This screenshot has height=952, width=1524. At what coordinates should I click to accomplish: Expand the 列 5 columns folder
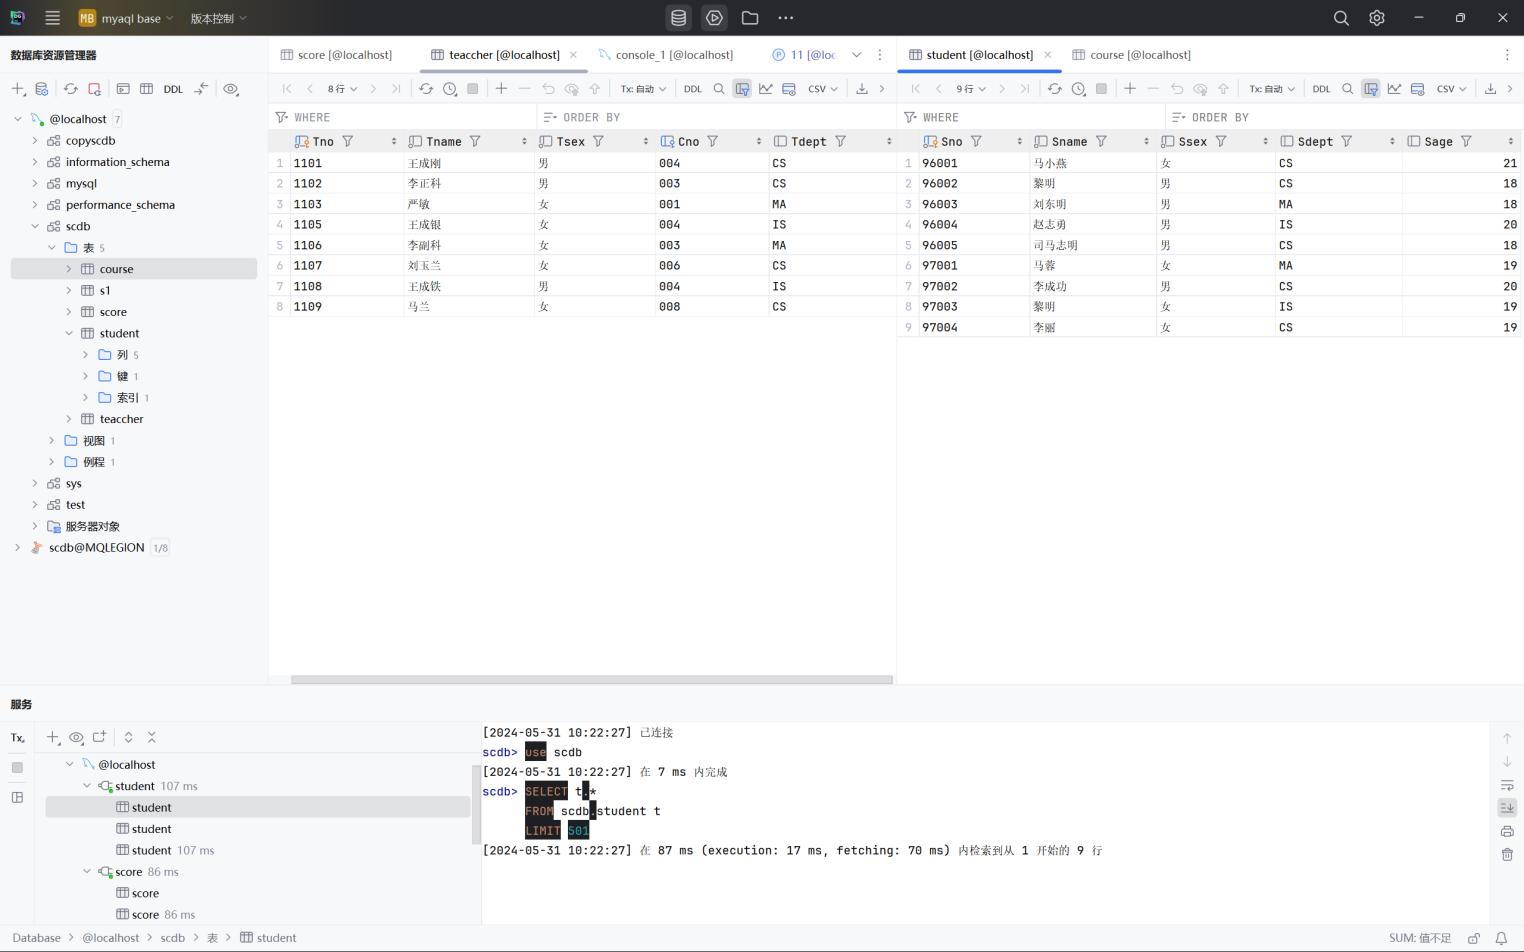[86, 355]
